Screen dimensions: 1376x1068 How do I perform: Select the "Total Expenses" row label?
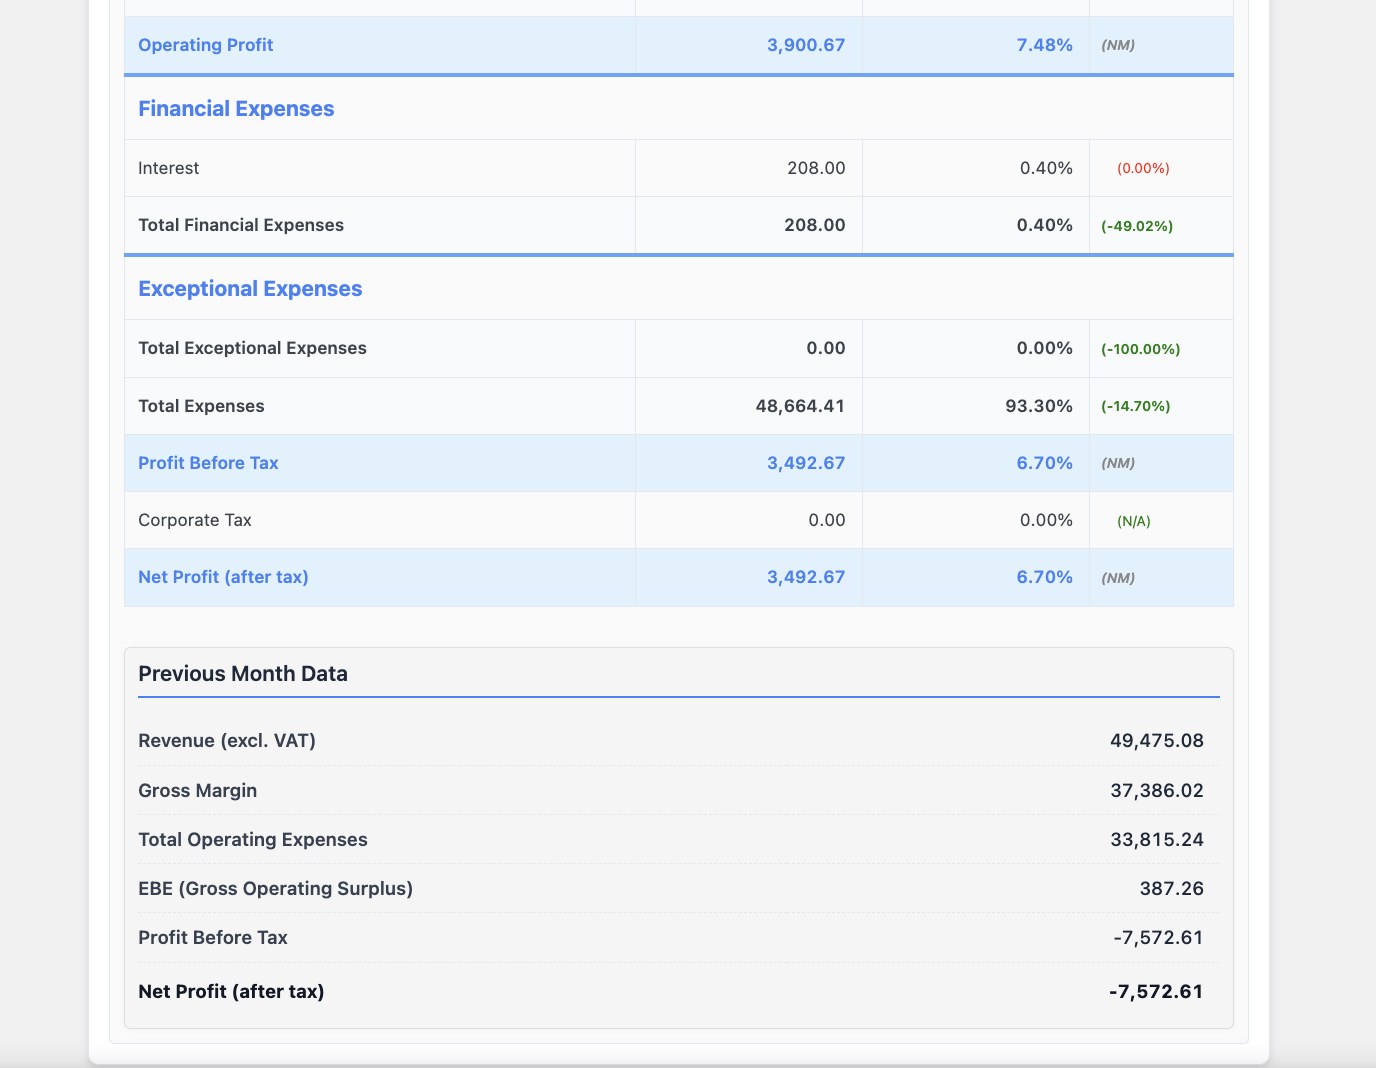(201, 406)
